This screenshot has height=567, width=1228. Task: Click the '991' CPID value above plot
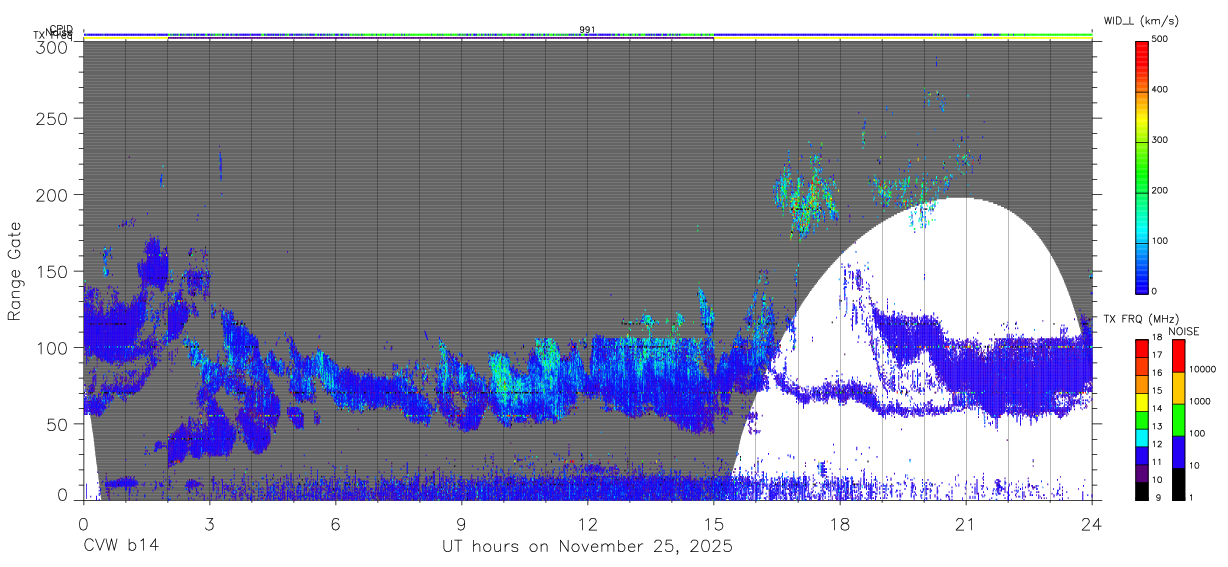[587, 29]
